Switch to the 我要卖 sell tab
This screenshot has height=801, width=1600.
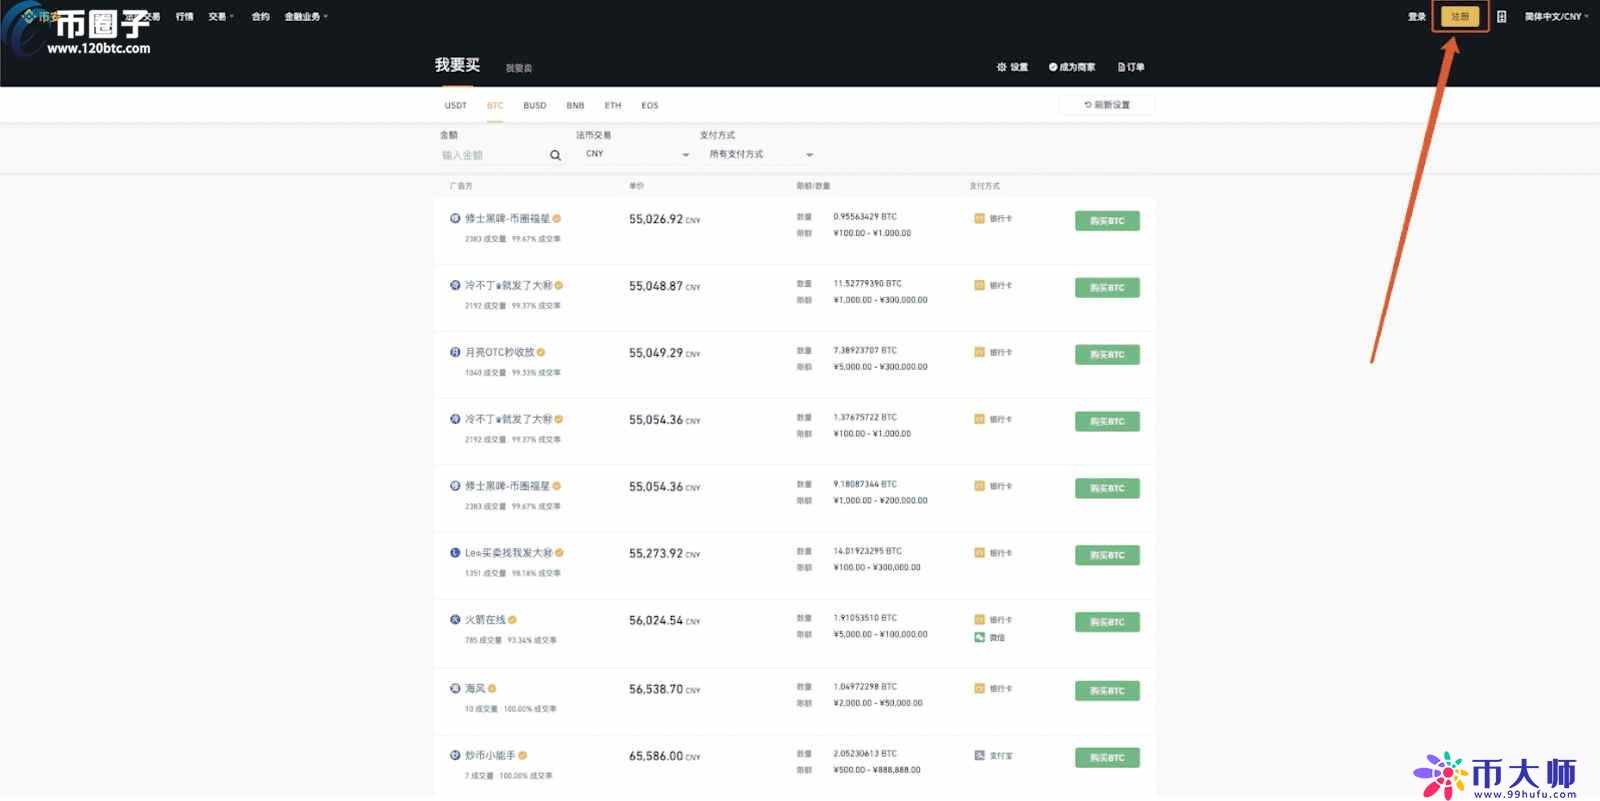[x=519, y=68]
